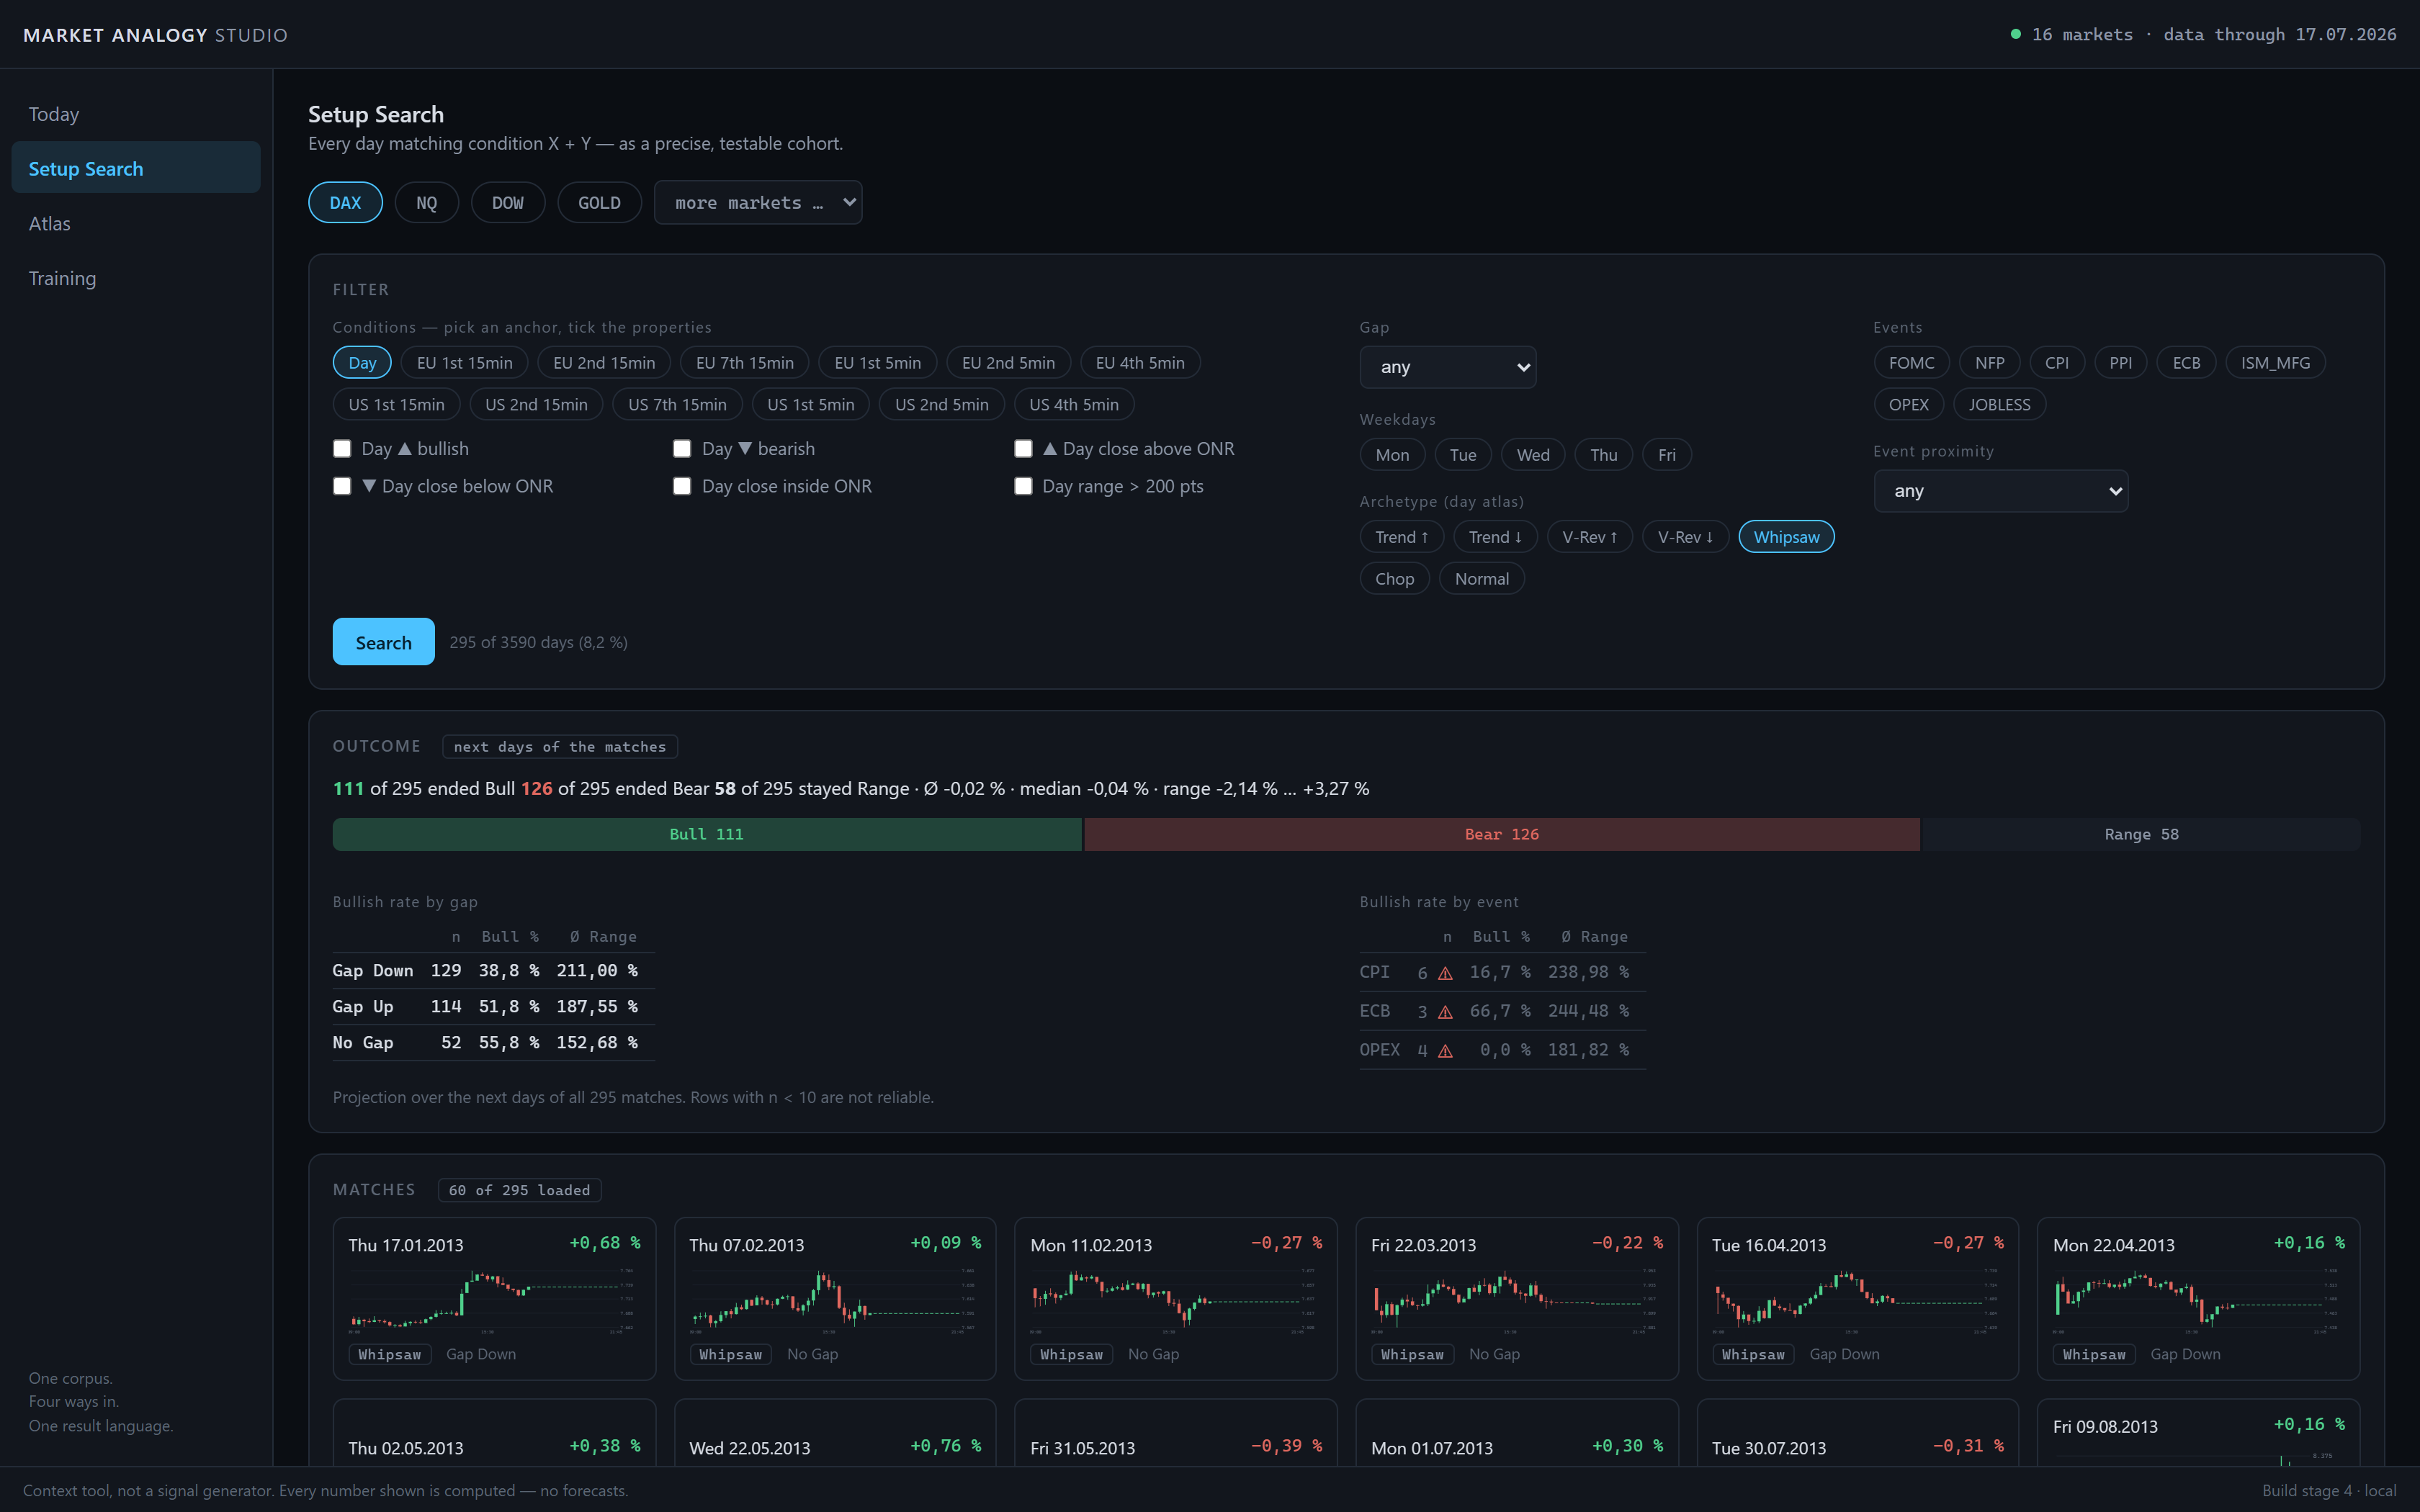Screen dimensions: 2420x1512
Task: Choose the US 7th 15min anchor
Action: tap(678, 405)
